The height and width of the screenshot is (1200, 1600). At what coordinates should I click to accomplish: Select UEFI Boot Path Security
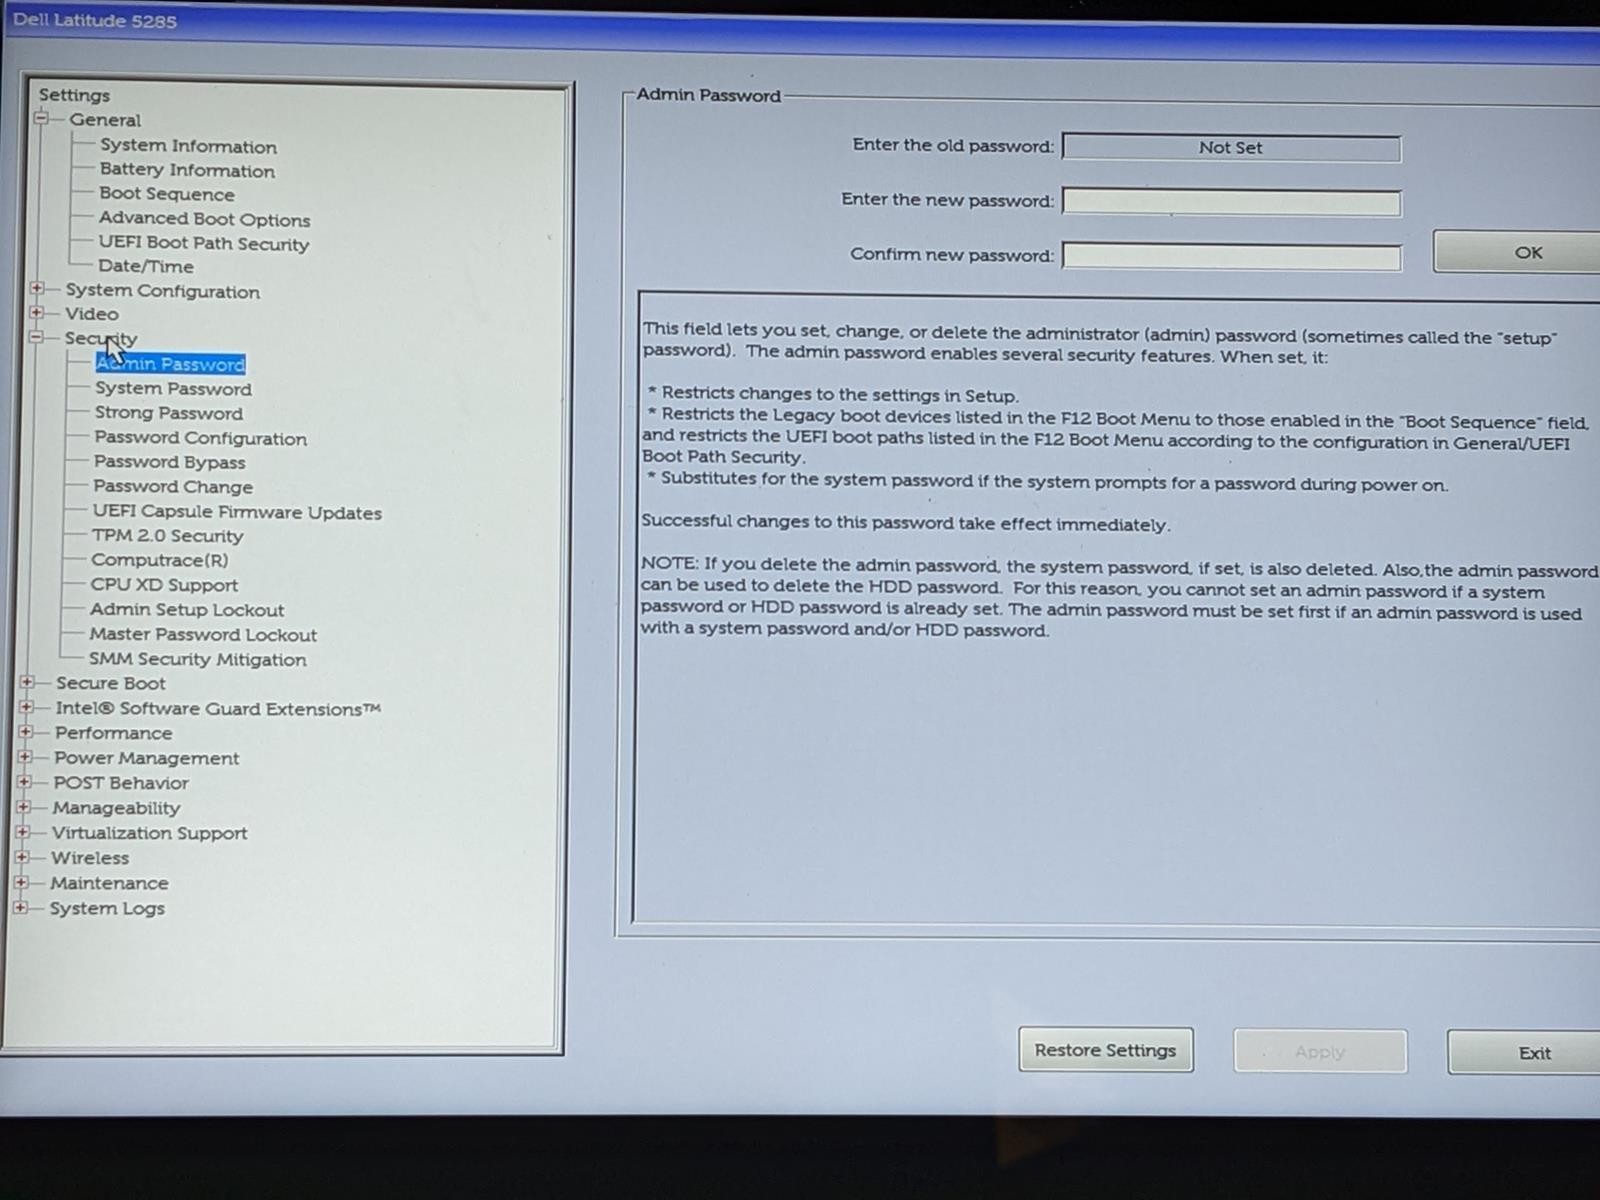tap(203, 243)
